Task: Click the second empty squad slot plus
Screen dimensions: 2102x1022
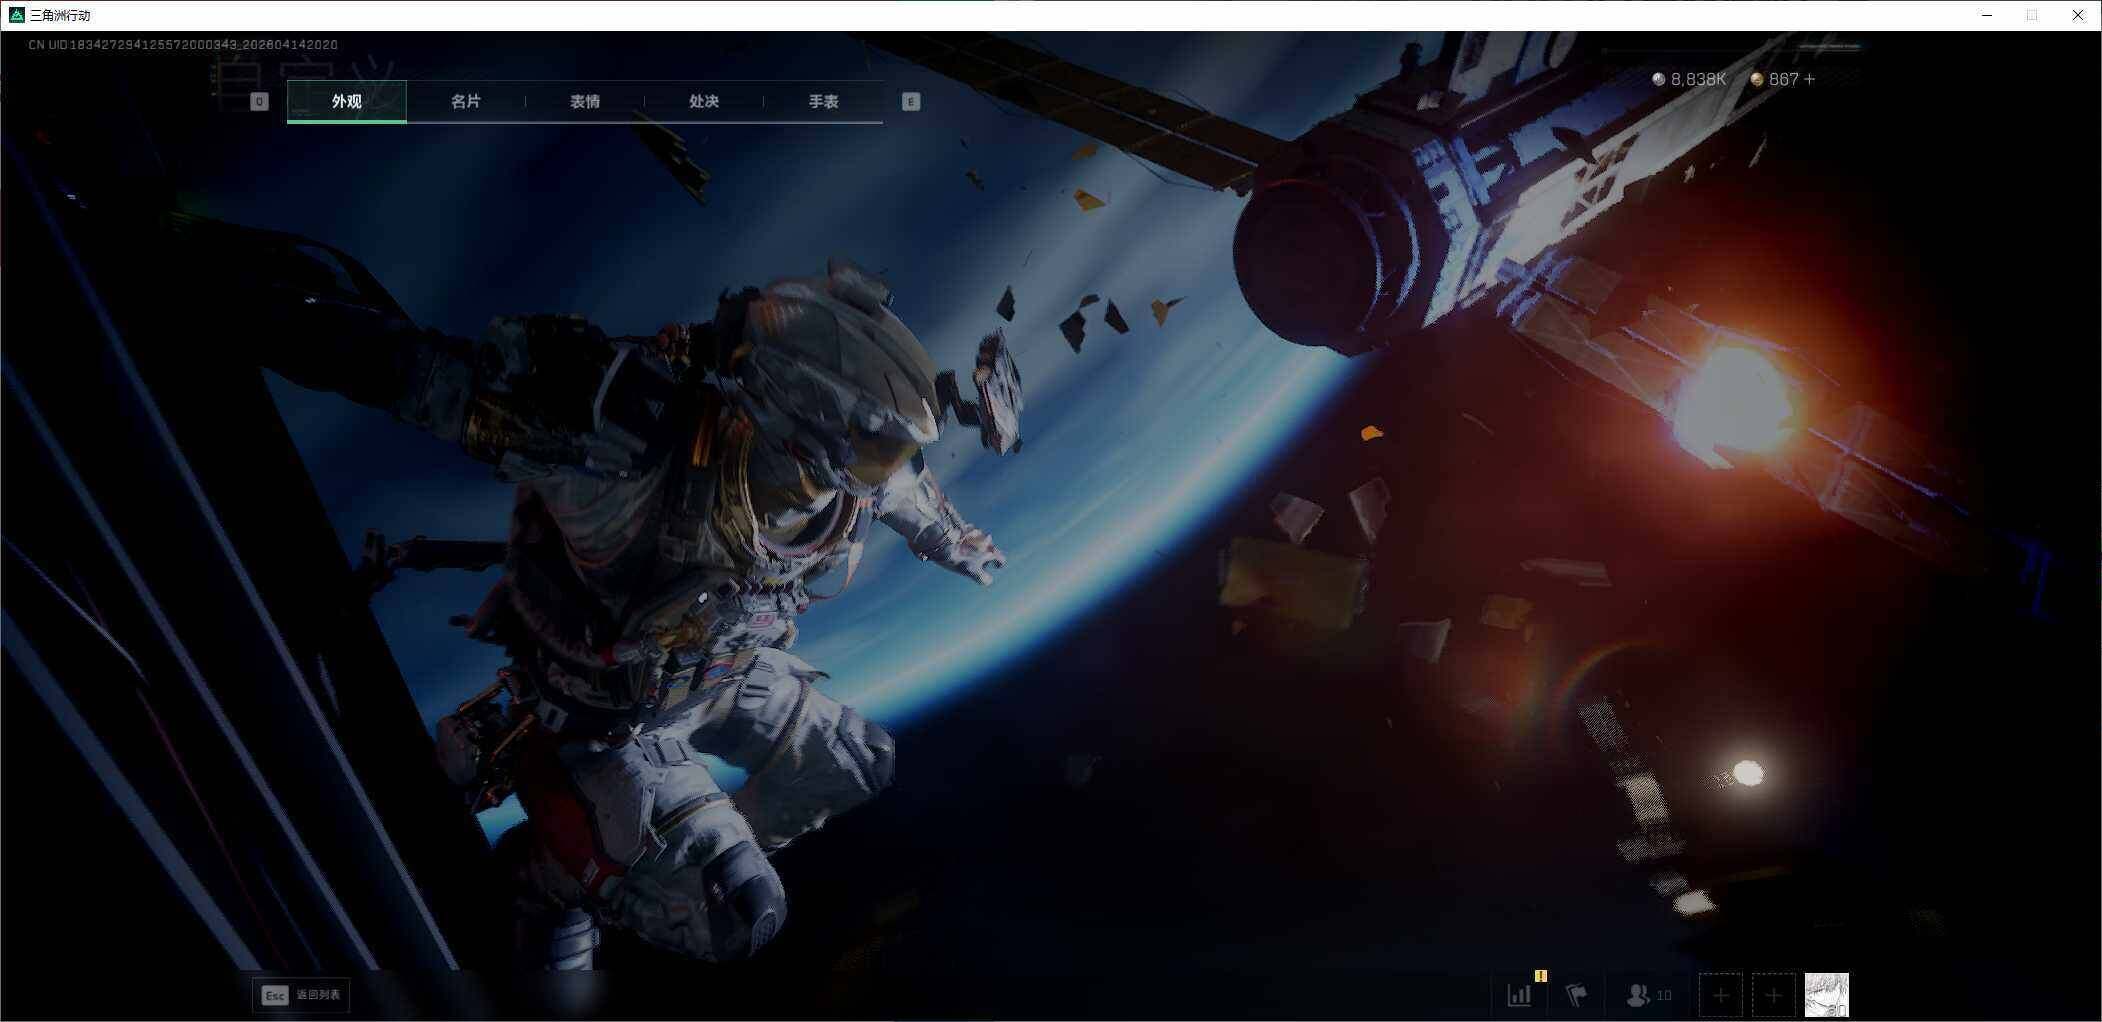Action: (x=1773, y=995)
